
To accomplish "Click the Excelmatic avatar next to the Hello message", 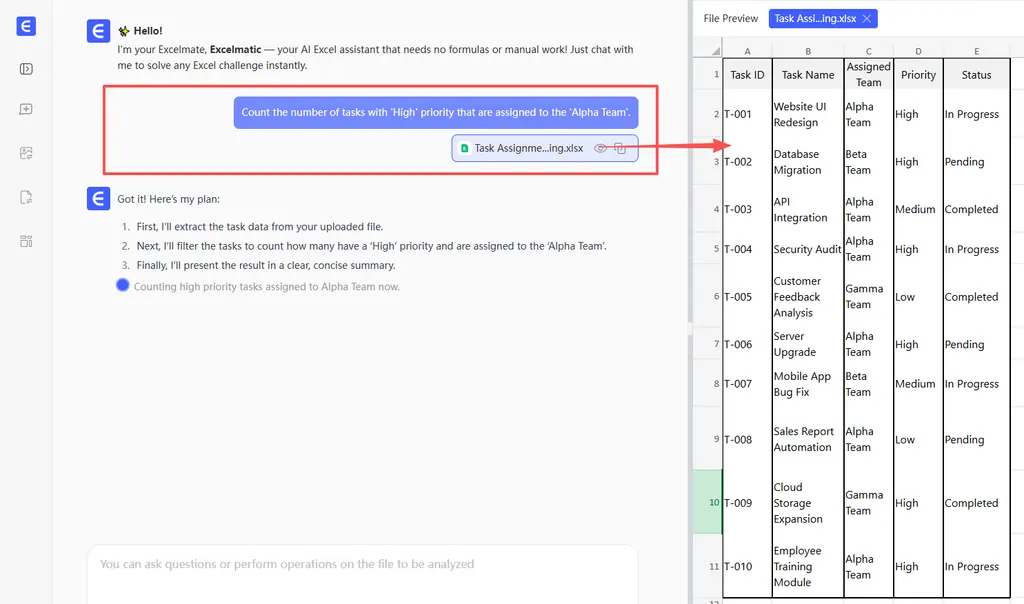I will (98, 31).
